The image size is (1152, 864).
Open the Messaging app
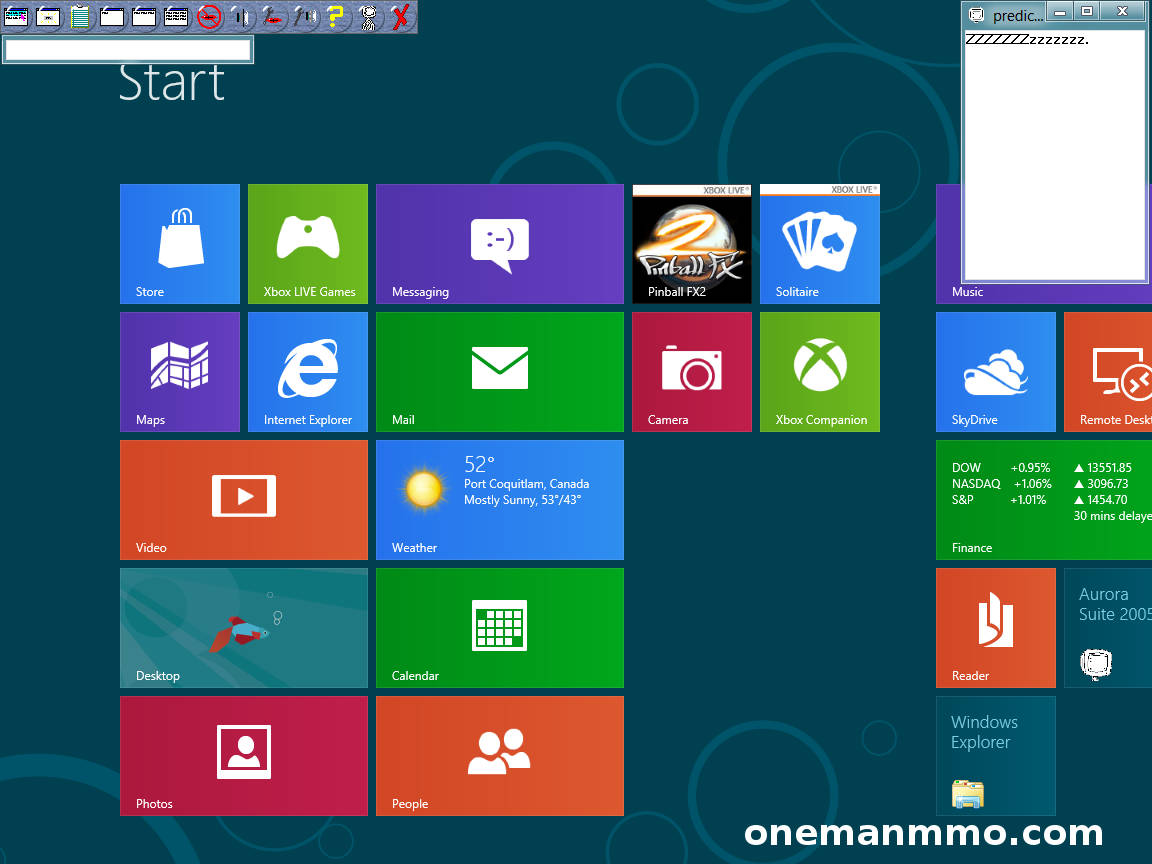[x=499, y=243]
